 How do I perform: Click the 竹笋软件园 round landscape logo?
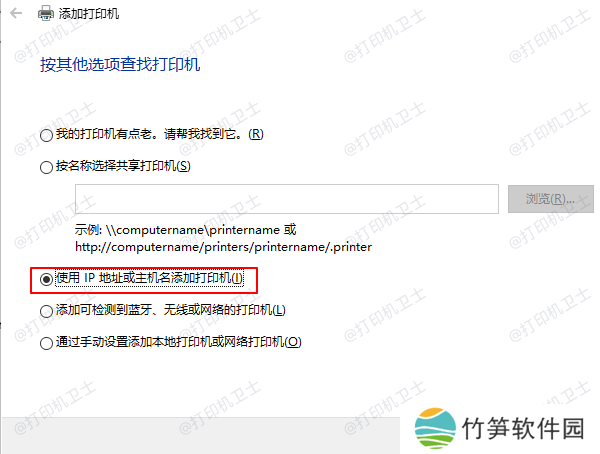[x=435, y=428]
